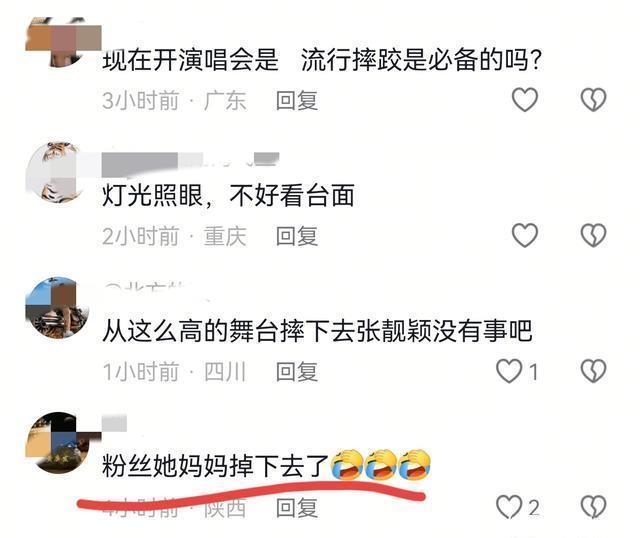Reply to the Guangdong comment via 回复
The image size is (640, 538).
(x=297, y=100)
